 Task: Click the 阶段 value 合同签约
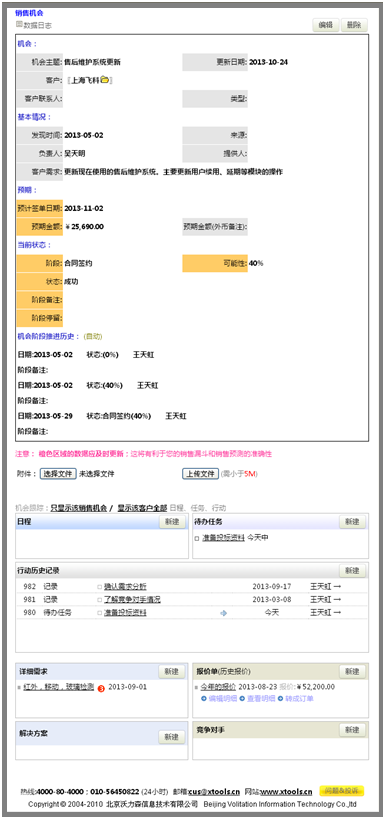pyautogui.click(x=78, y=263)
